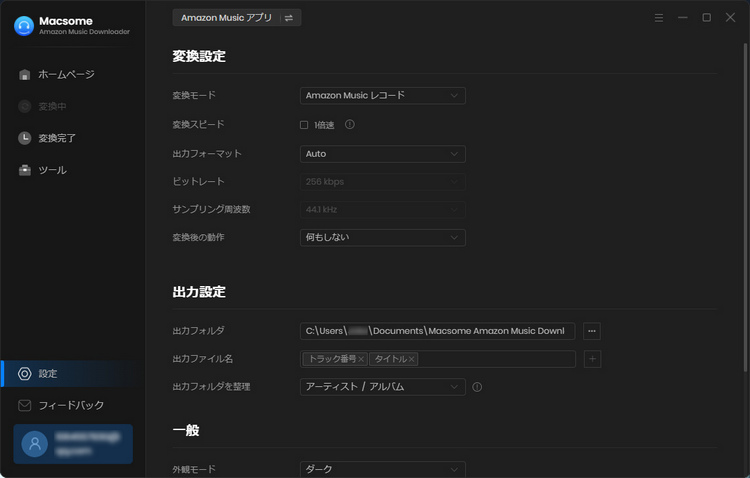Click the 出力フォルダ label
Image resolution: width=750 pixels, height=478 pixels.
click(x=198, y=331)
